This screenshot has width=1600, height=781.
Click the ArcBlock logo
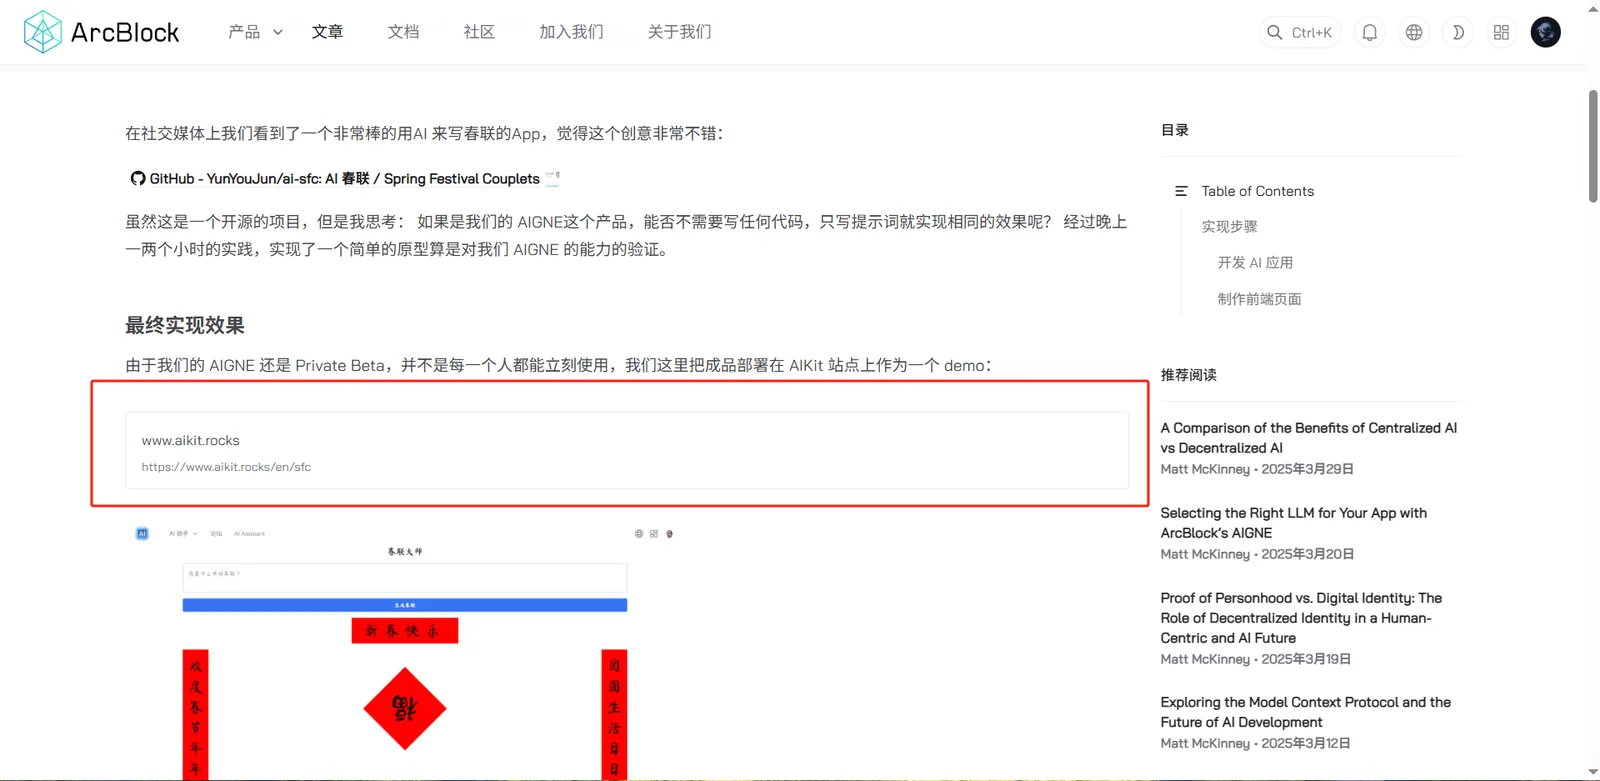[101, 32]
